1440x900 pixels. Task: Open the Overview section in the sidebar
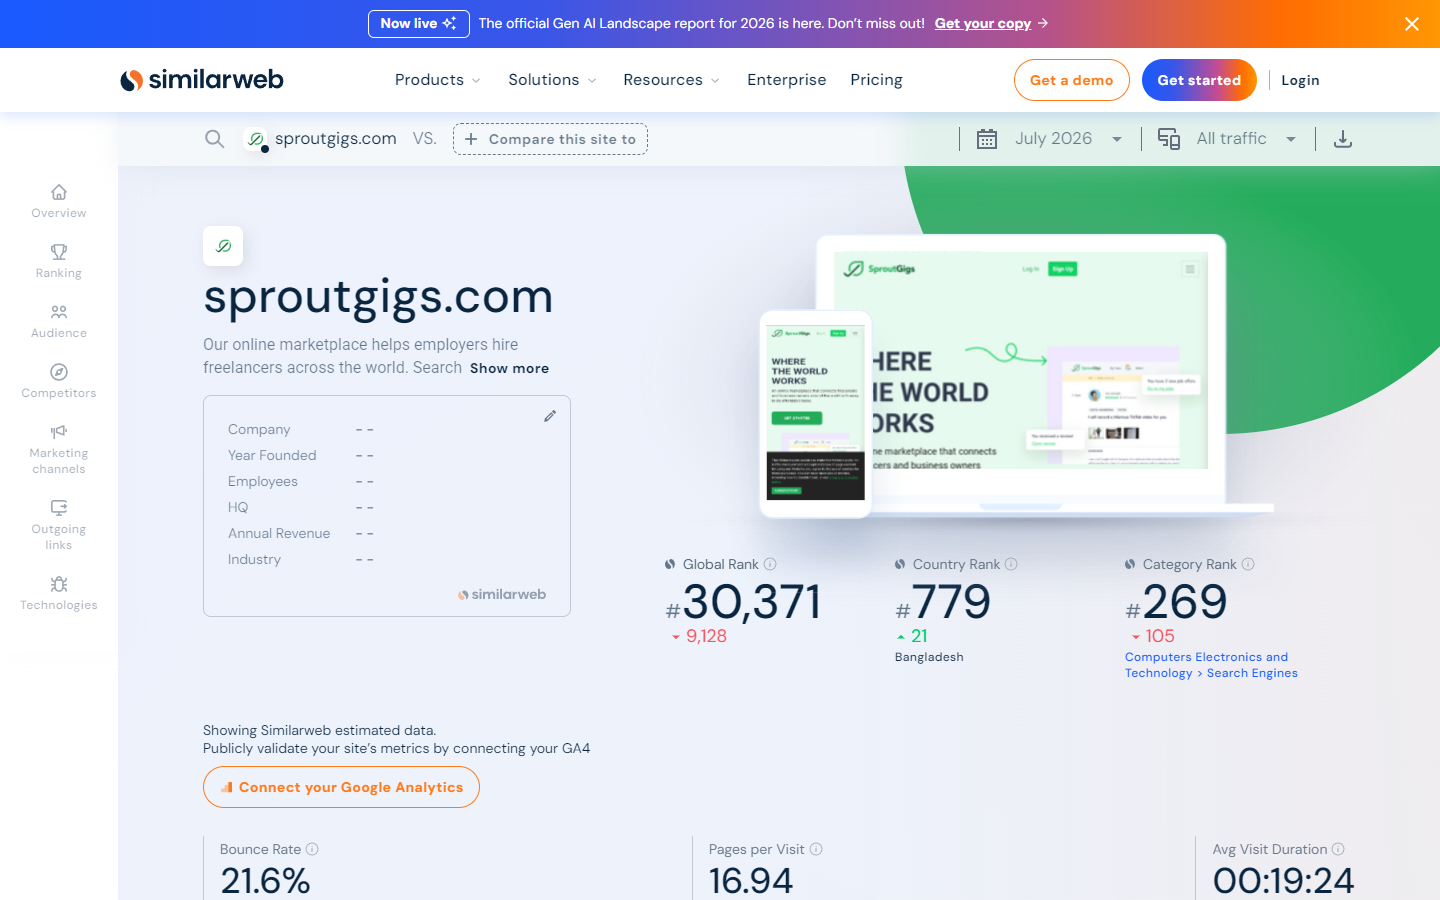(59, 201)
